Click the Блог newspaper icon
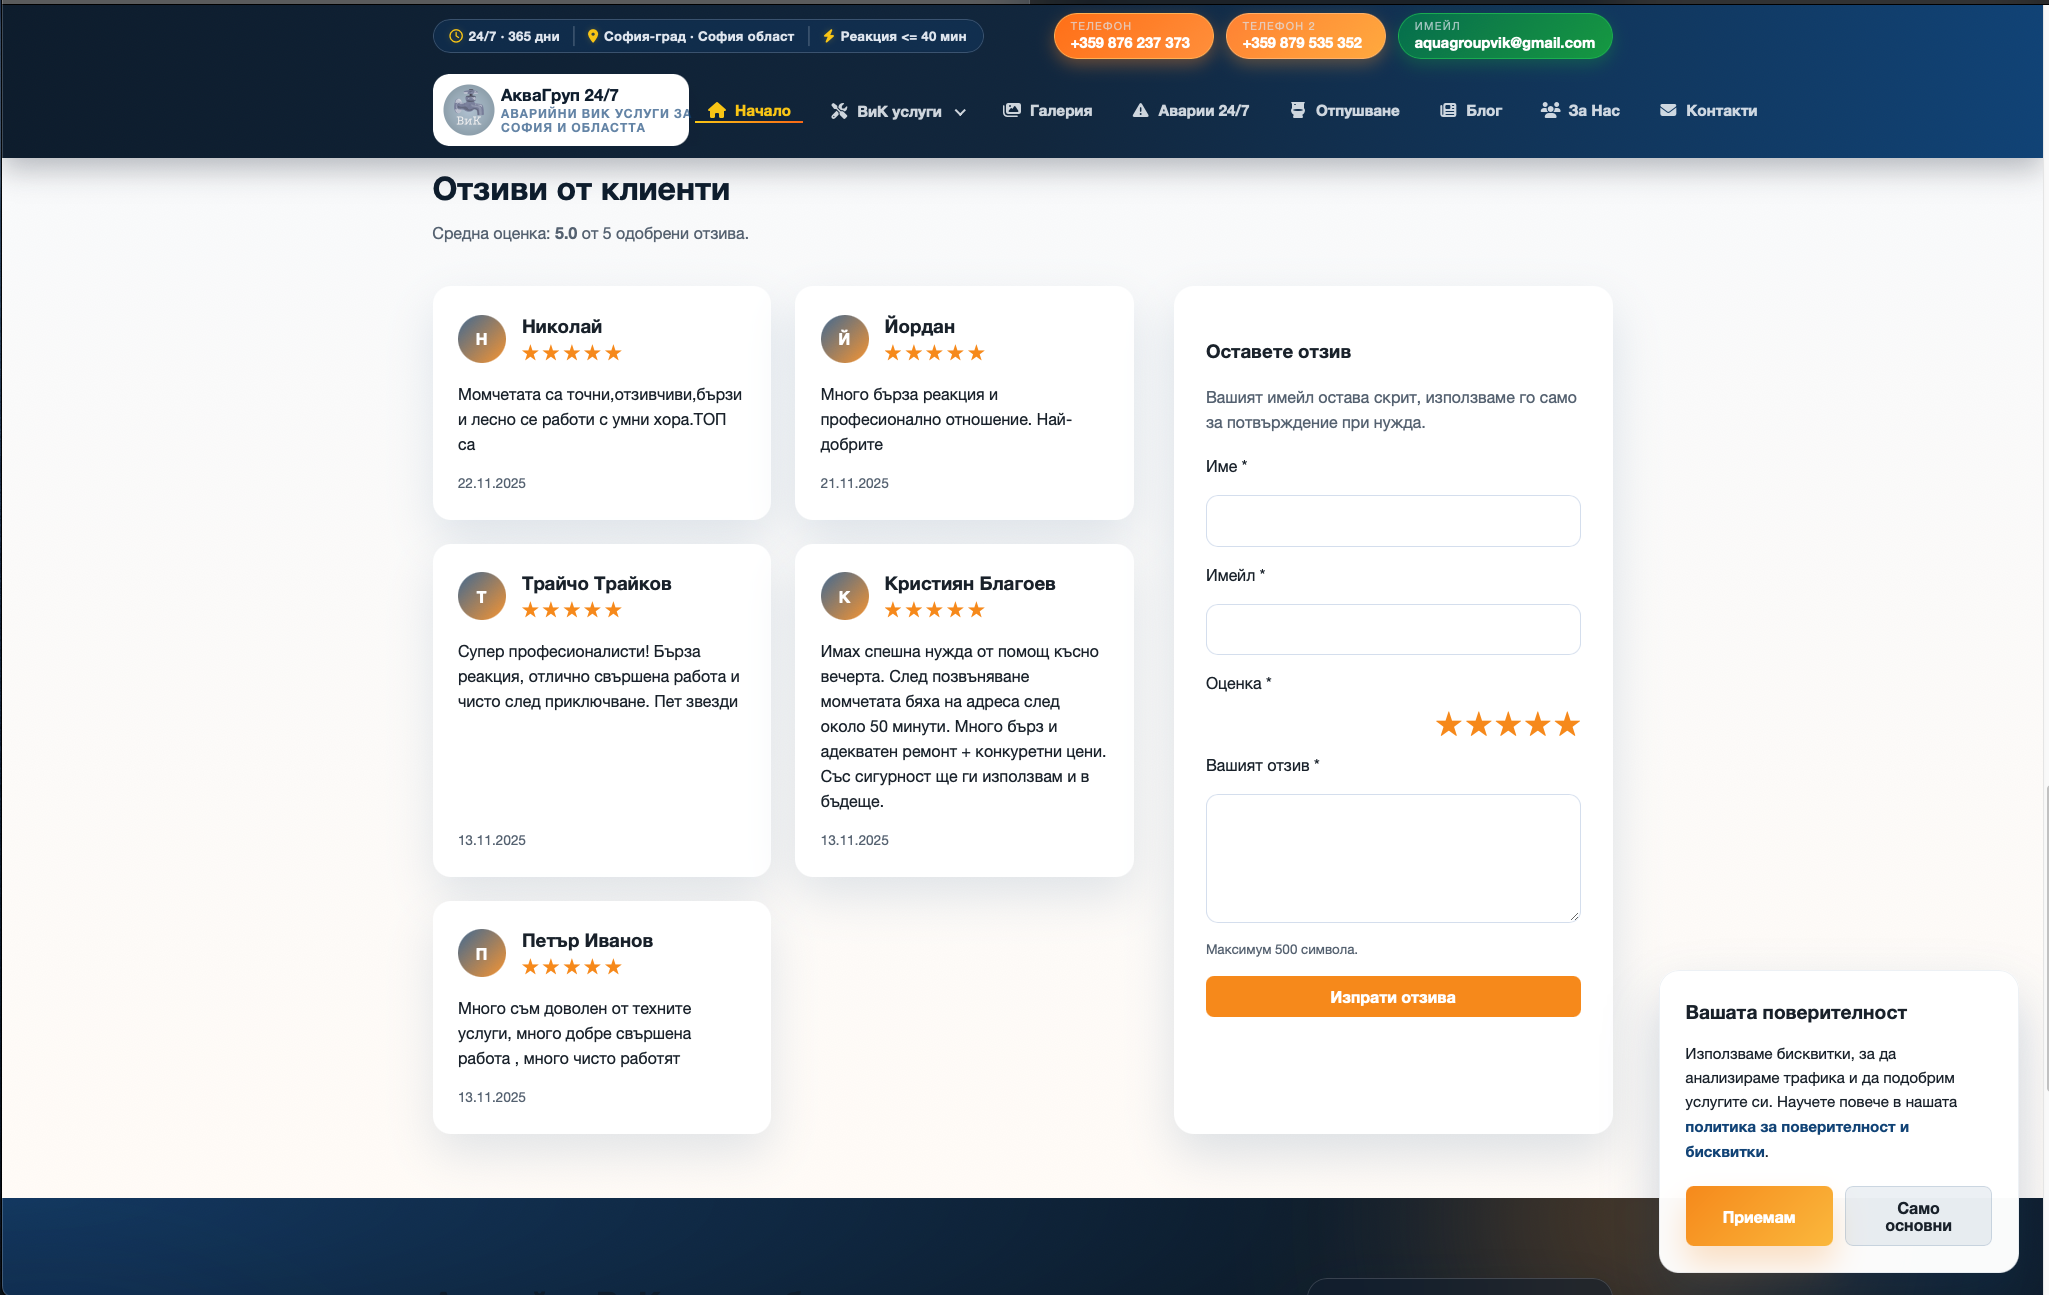 tap(1448, 110)
